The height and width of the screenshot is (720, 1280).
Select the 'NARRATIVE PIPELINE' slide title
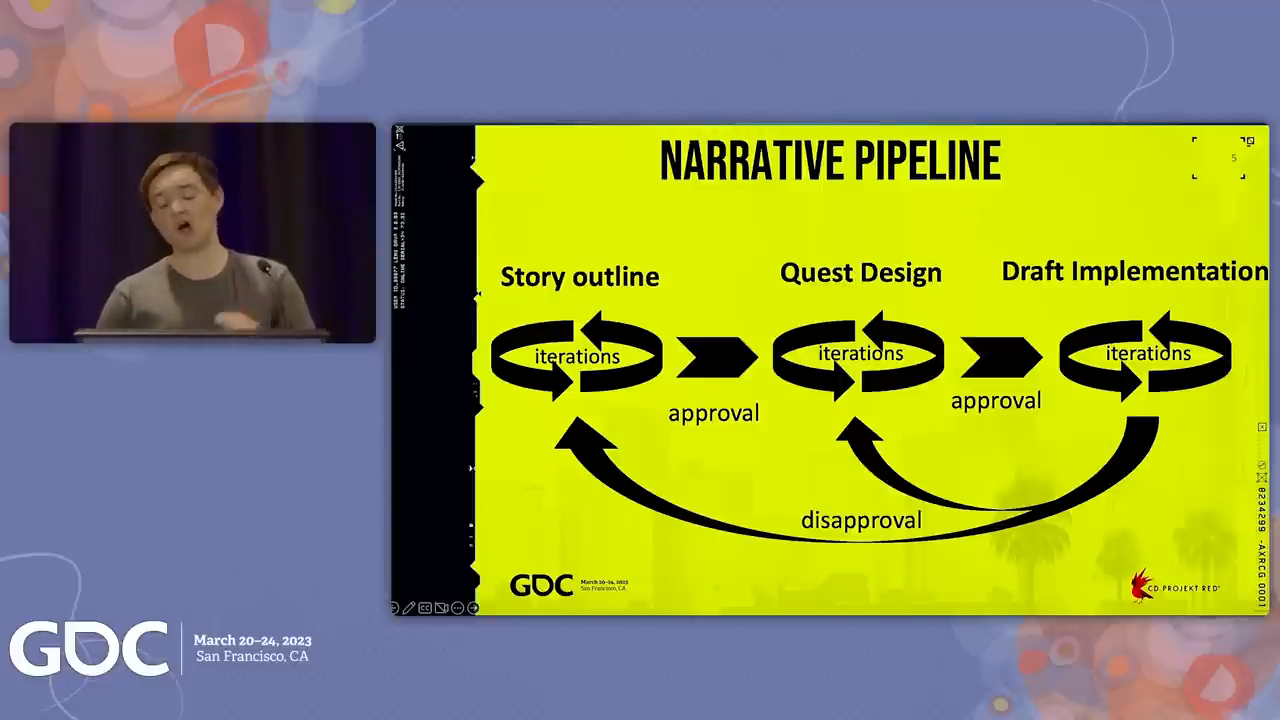pos(830,160)
